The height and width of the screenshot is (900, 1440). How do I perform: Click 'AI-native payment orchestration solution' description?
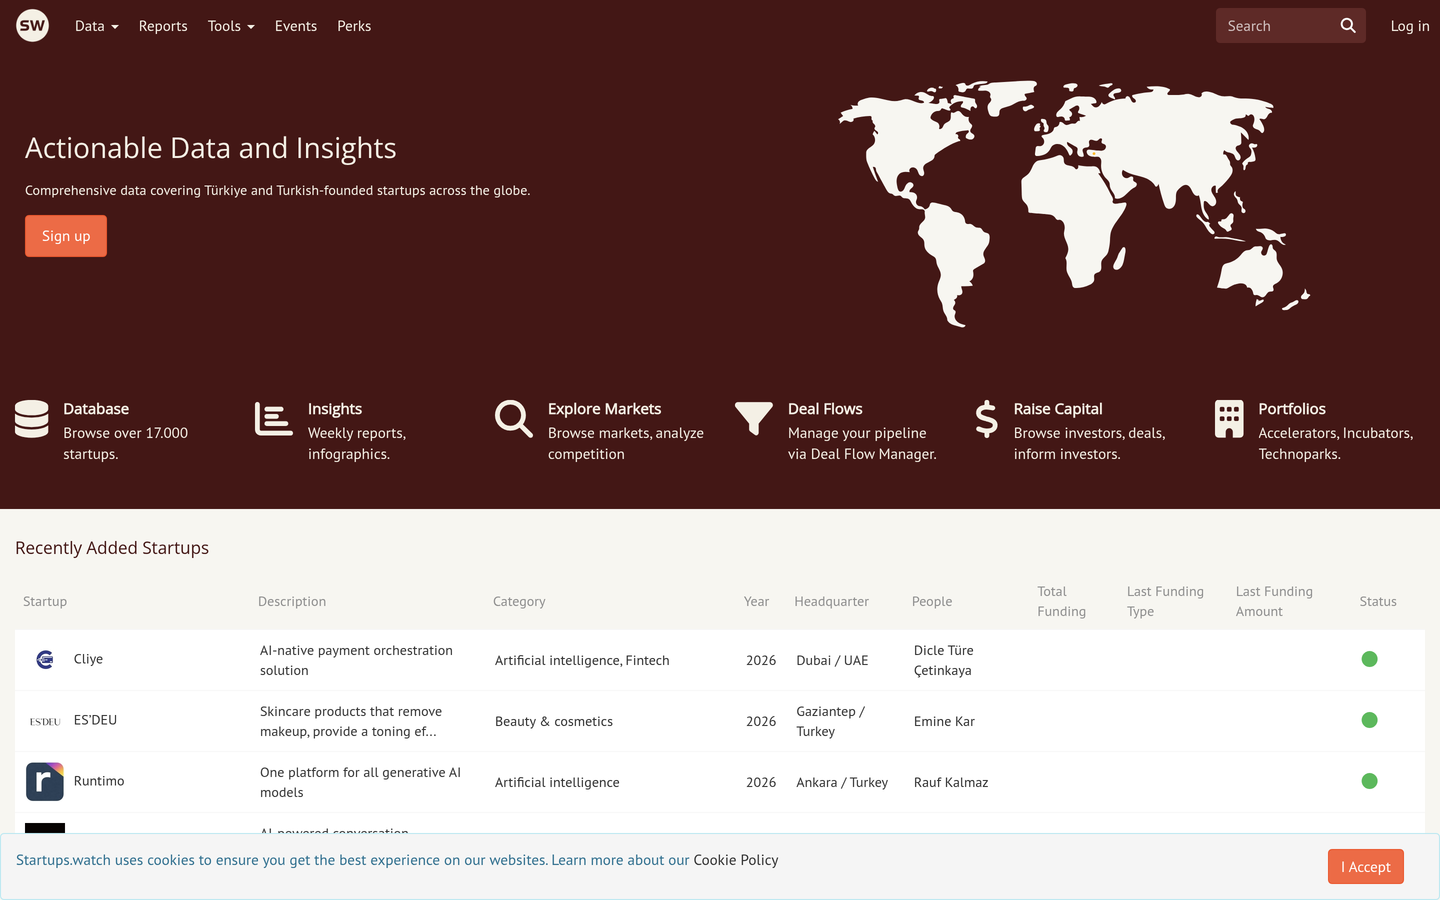coord(356,660)
